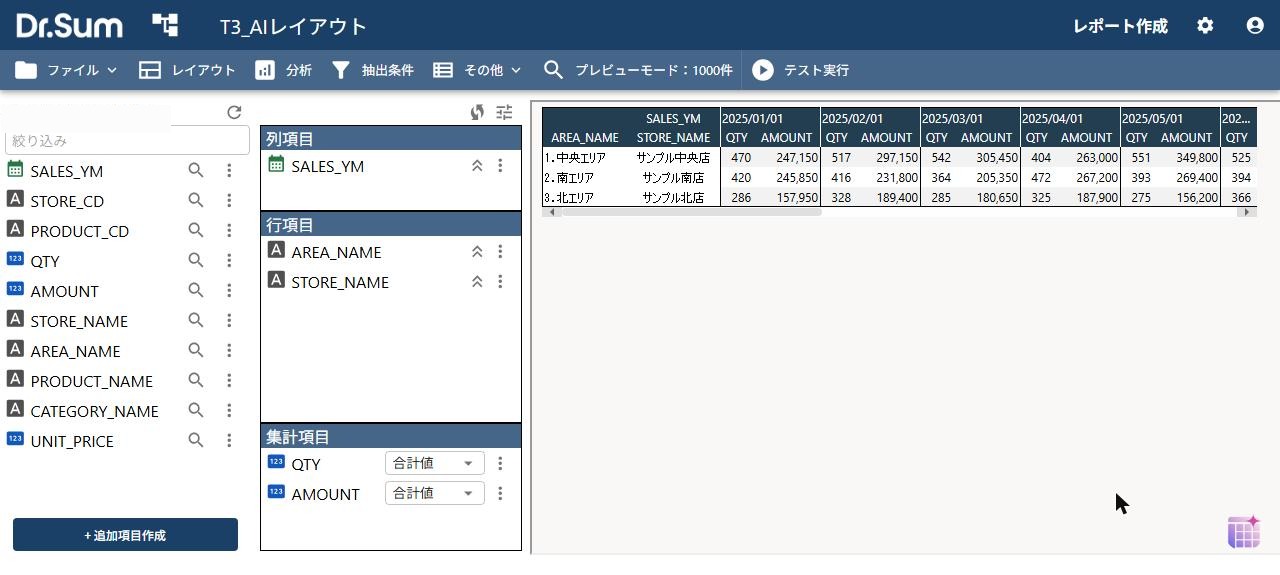Click 集計項目 section header

point(391,437)
